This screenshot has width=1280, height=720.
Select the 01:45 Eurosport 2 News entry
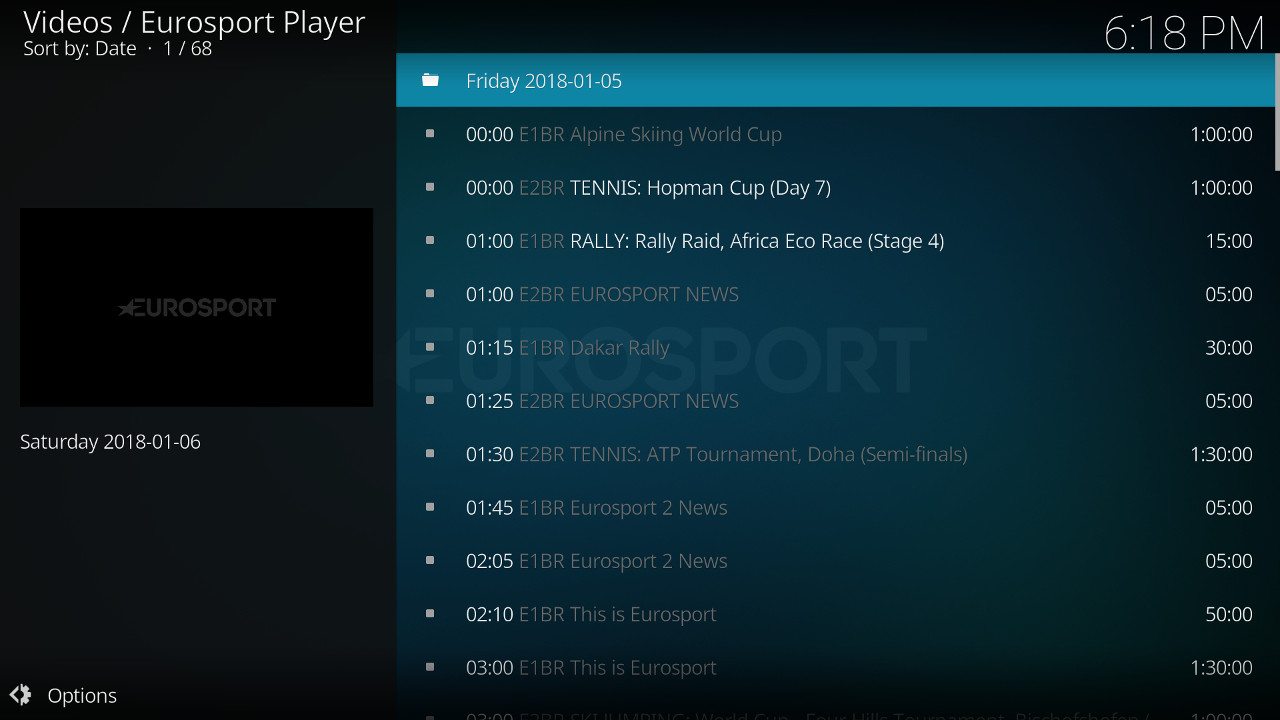click(x=596, y=508)
